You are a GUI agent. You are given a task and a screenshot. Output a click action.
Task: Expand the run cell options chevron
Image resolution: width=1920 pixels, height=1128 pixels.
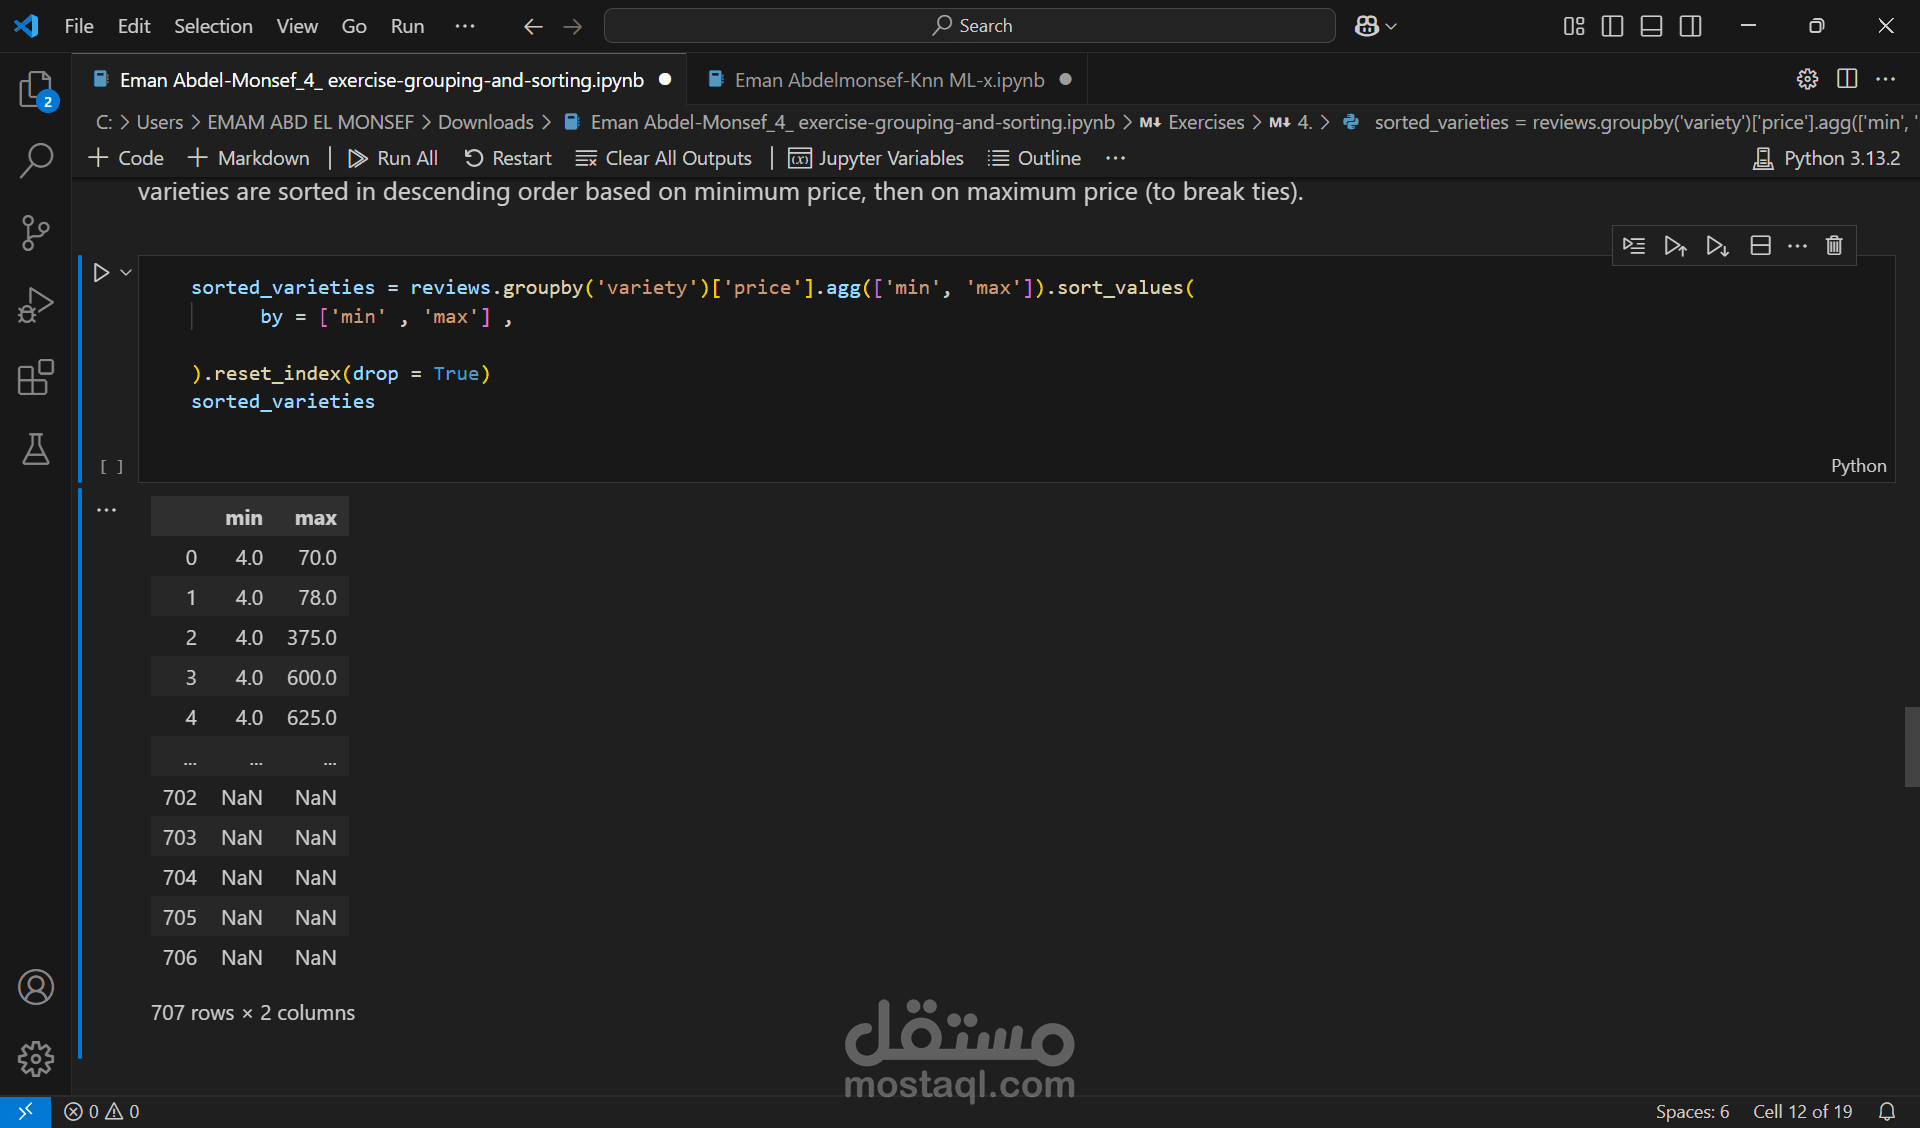point(126,272)
